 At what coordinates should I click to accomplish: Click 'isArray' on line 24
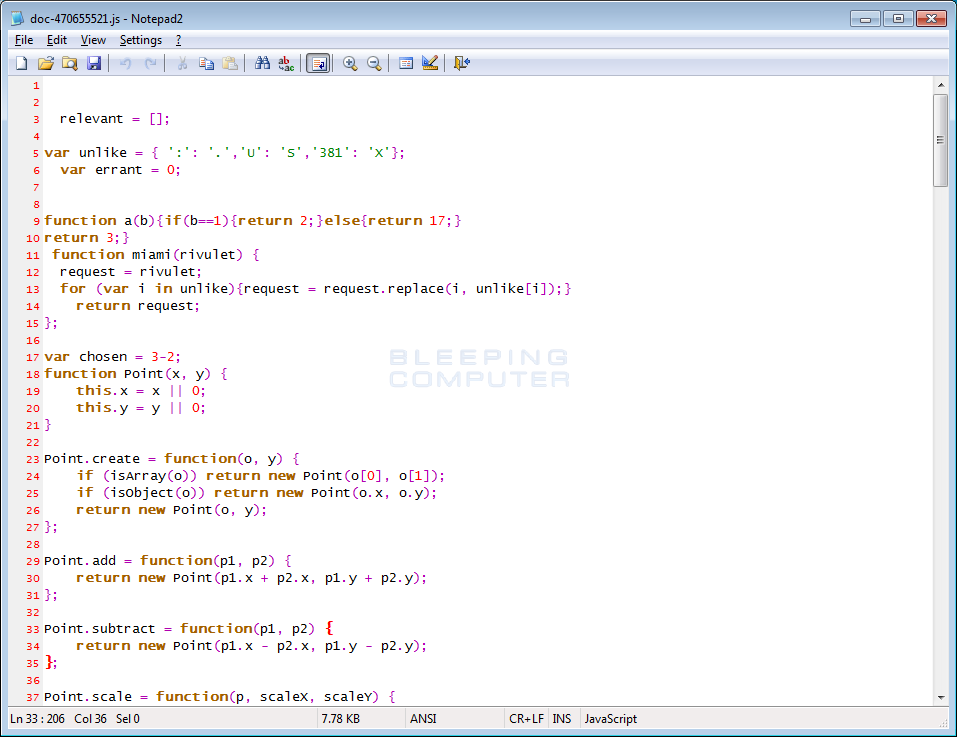click(x=138, y=475)
